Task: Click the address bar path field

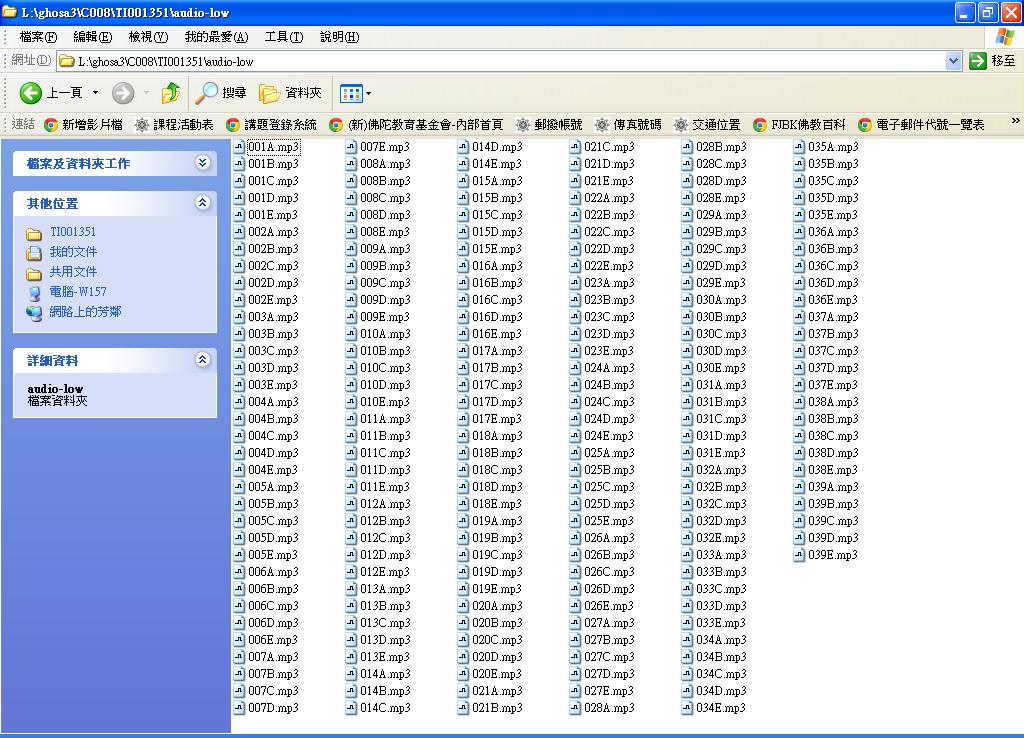Action: (x=500, y=61)
